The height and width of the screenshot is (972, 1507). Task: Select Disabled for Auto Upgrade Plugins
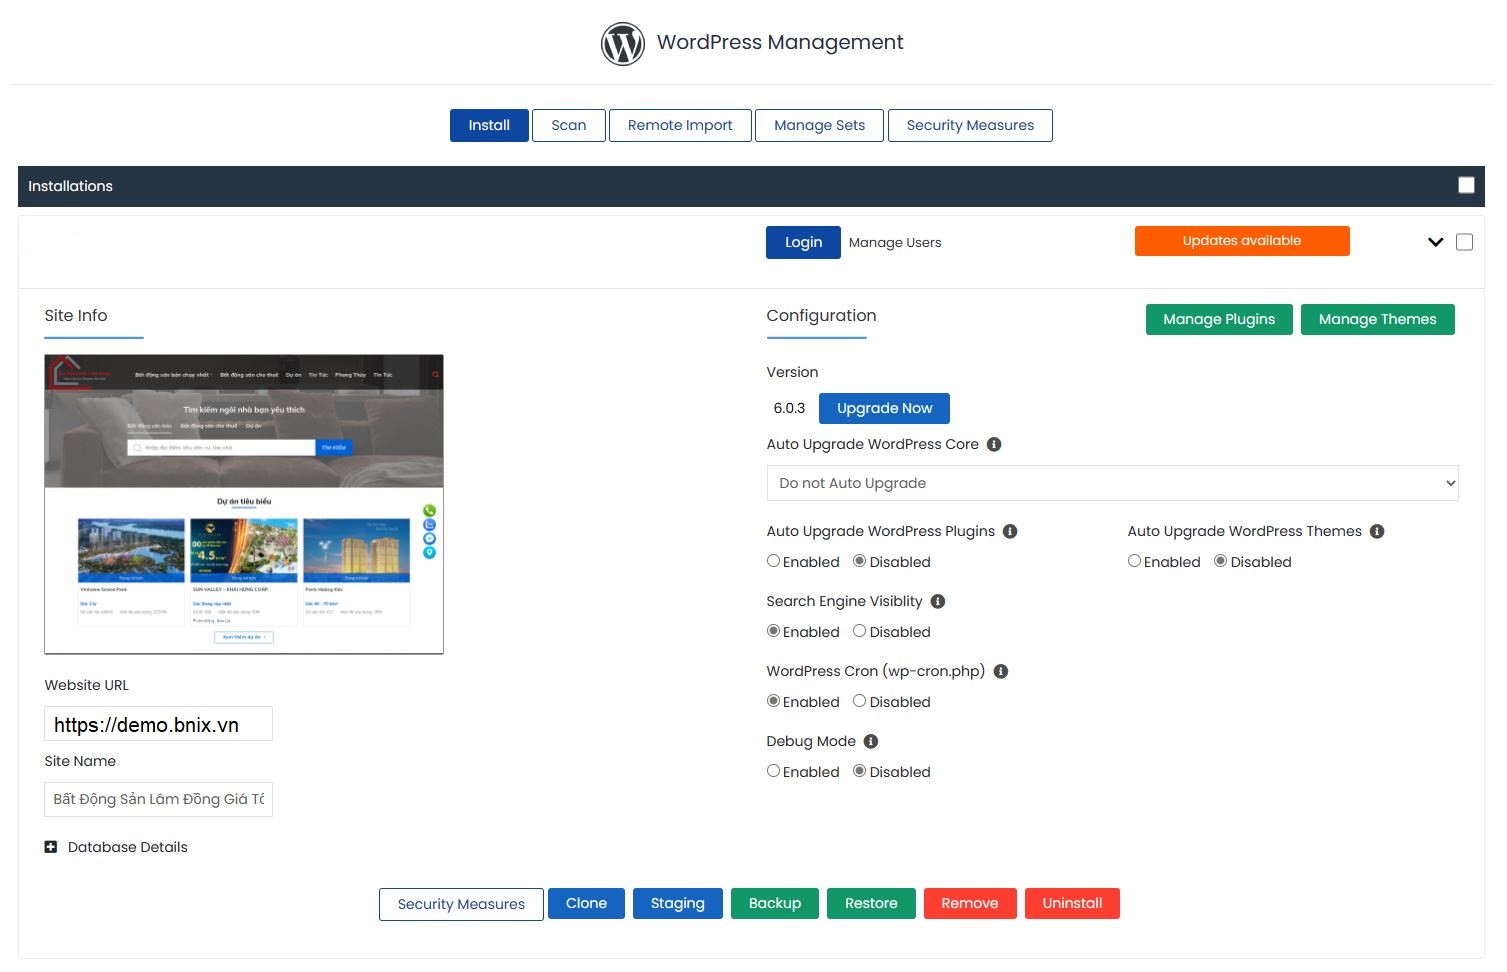[x=859, y=561]
